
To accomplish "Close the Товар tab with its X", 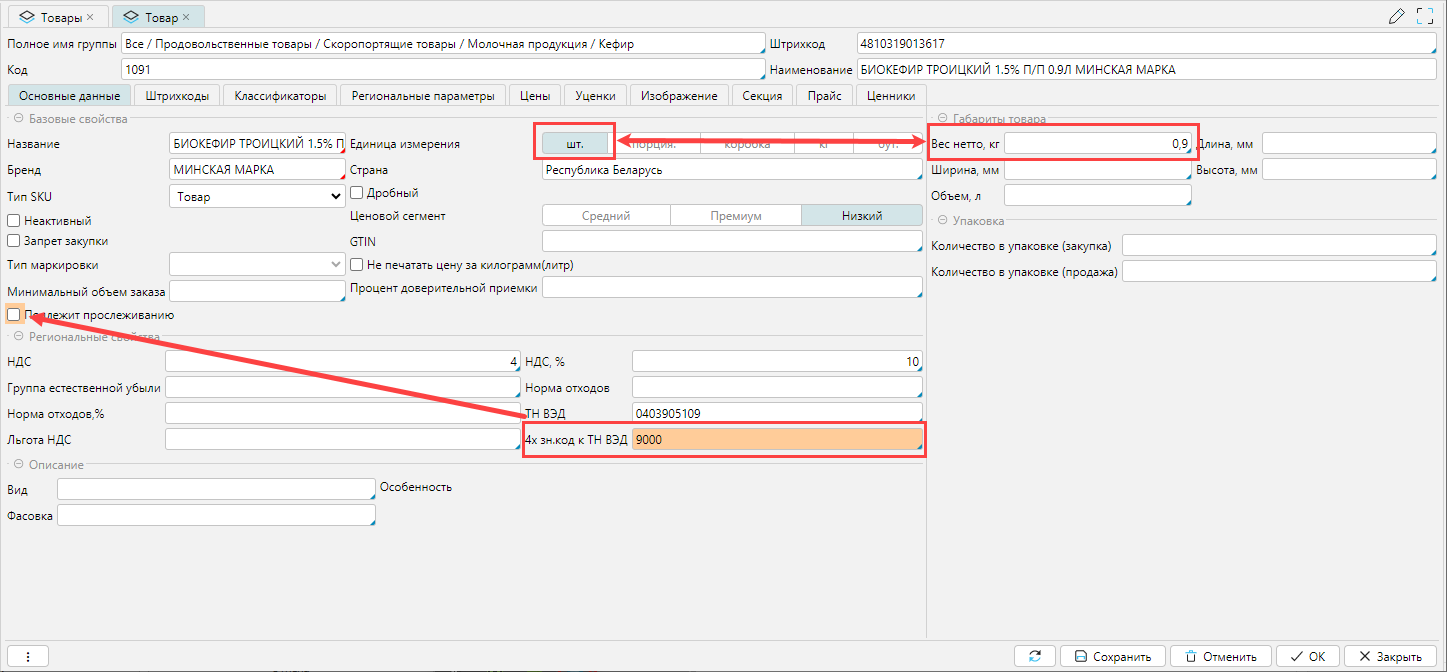I will [x=186, y=17].
